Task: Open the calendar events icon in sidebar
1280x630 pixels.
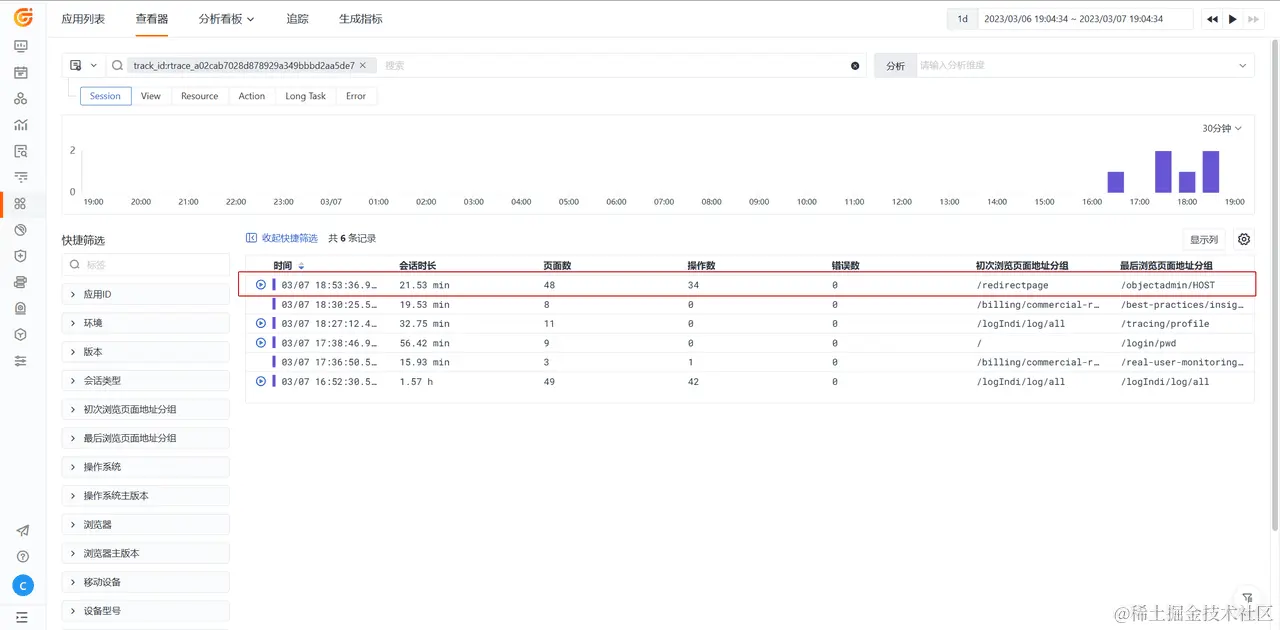Action: (21, 73)
